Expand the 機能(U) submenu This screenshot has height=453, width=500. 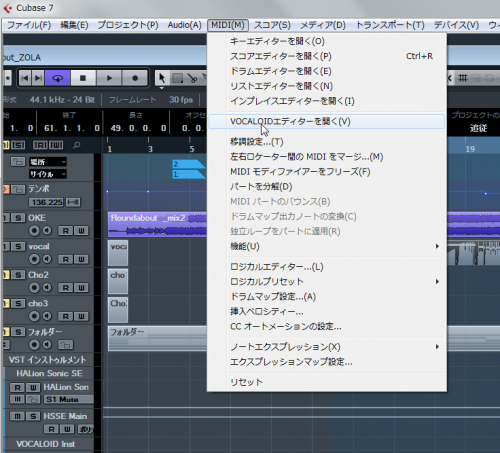coord(326,246)
